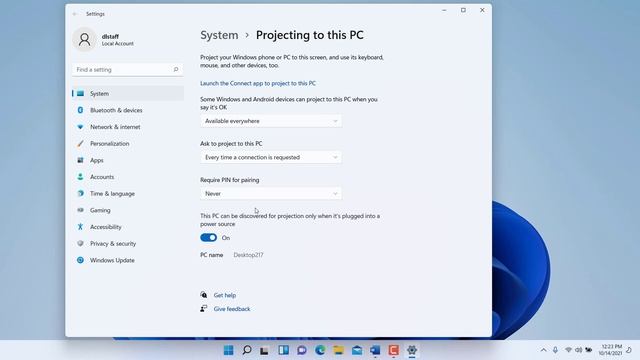Open Require PIN for pairing dropdown
Screen dimensions: 640x360
pos(271,193)
